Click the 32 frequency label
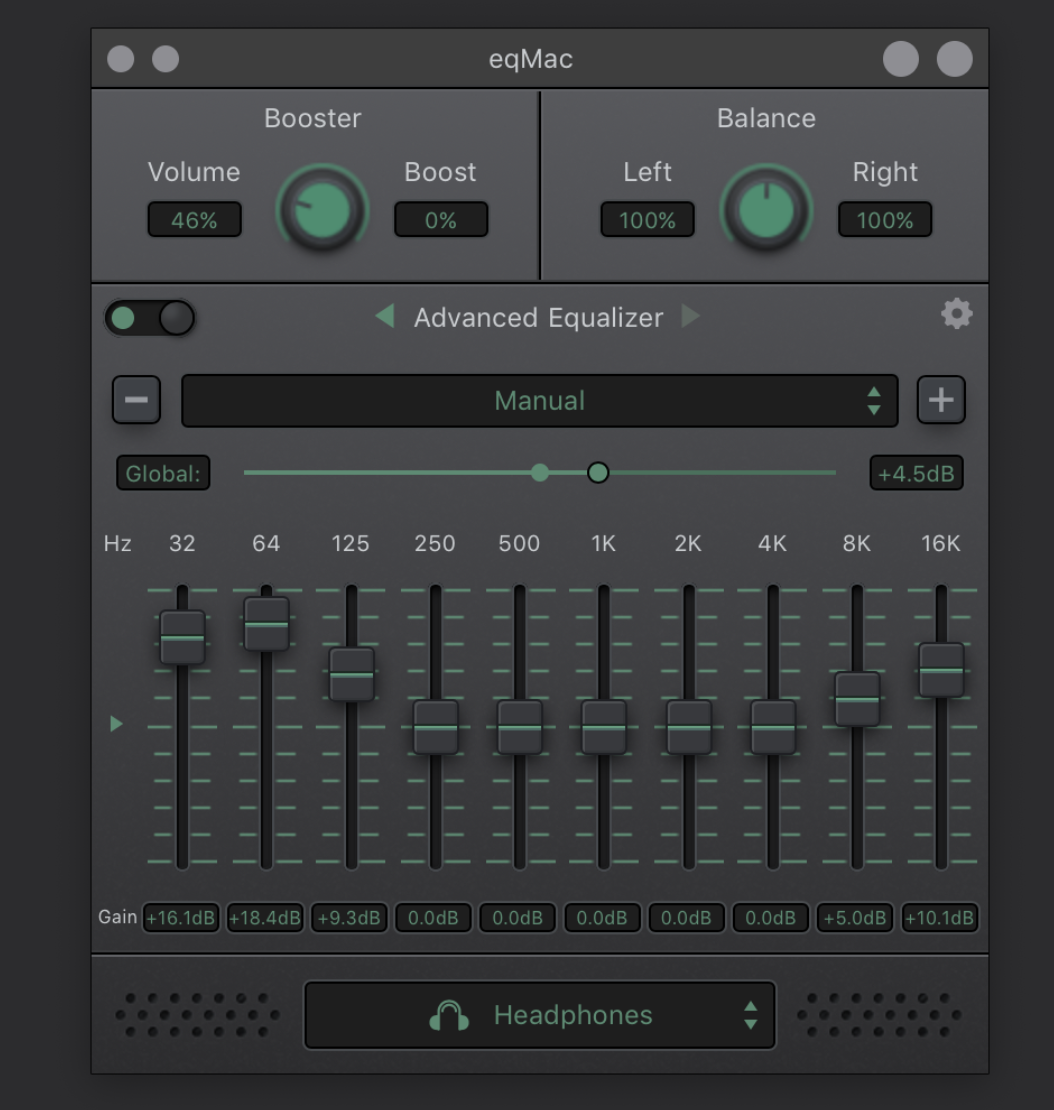Image resolution: width=1054 pixels, height=1110 pixels. click(x=182, y=544)
